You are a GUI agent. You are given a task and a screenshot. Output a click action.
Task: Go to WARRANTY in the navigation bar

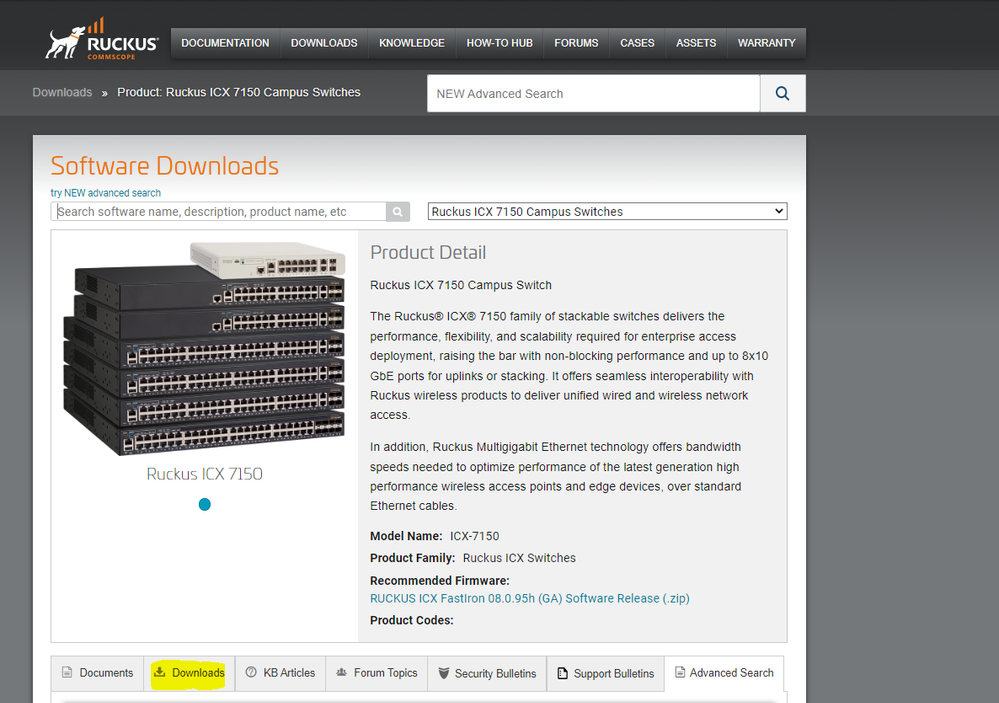click(766, 43)
